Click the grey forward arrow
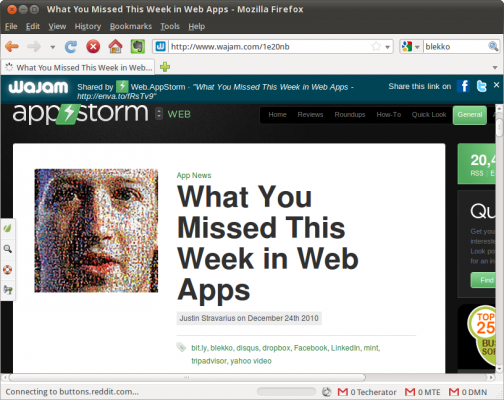Image resolution: width=504 pixels, height=400 pixels. [34, 46]
